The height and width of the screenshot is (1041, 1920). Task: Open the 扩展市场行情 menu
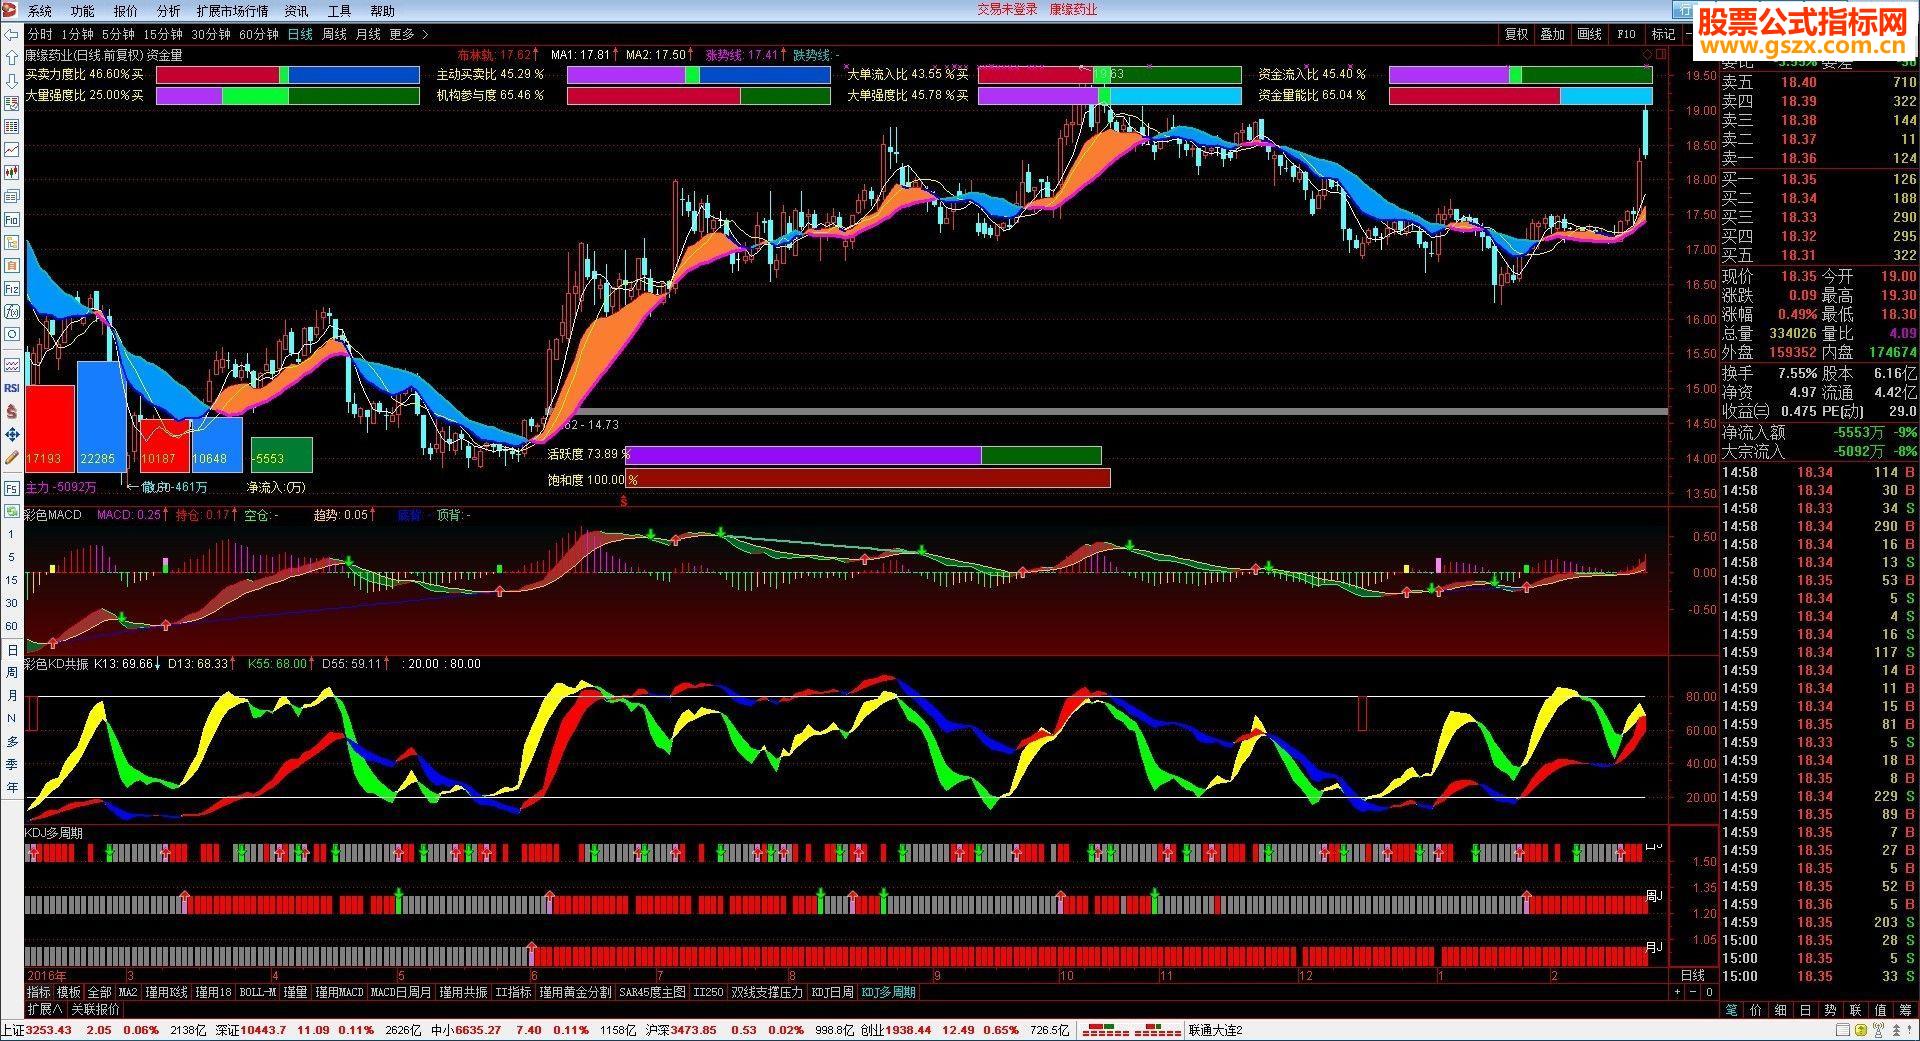point(232,11)
